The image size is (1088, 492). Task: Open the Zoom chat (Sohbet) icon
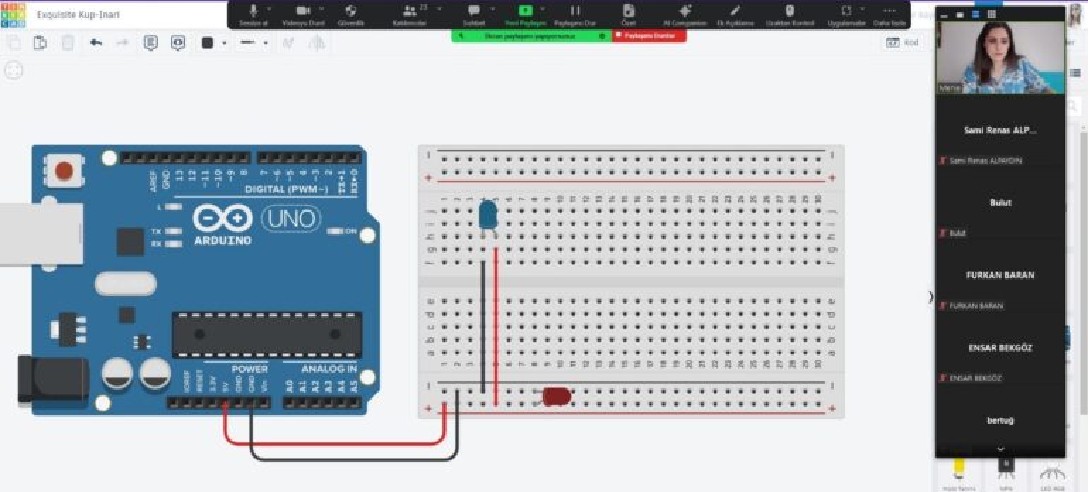coord(474,14)
